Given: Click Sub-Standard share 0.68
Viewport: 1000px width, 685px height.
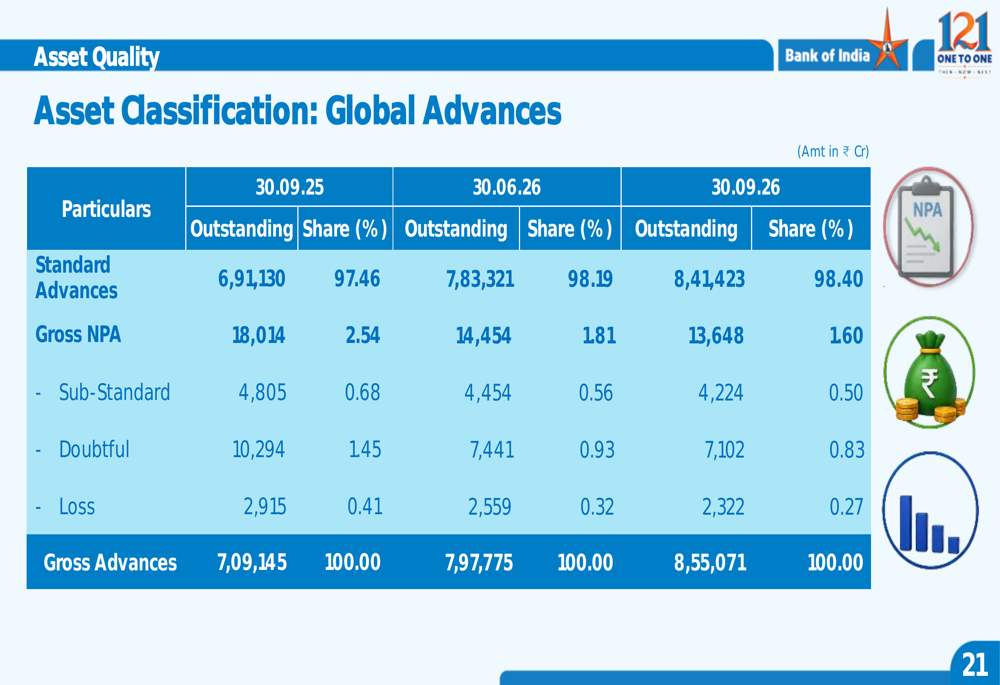Looking at the screenshot, I should tap(362, 393).
